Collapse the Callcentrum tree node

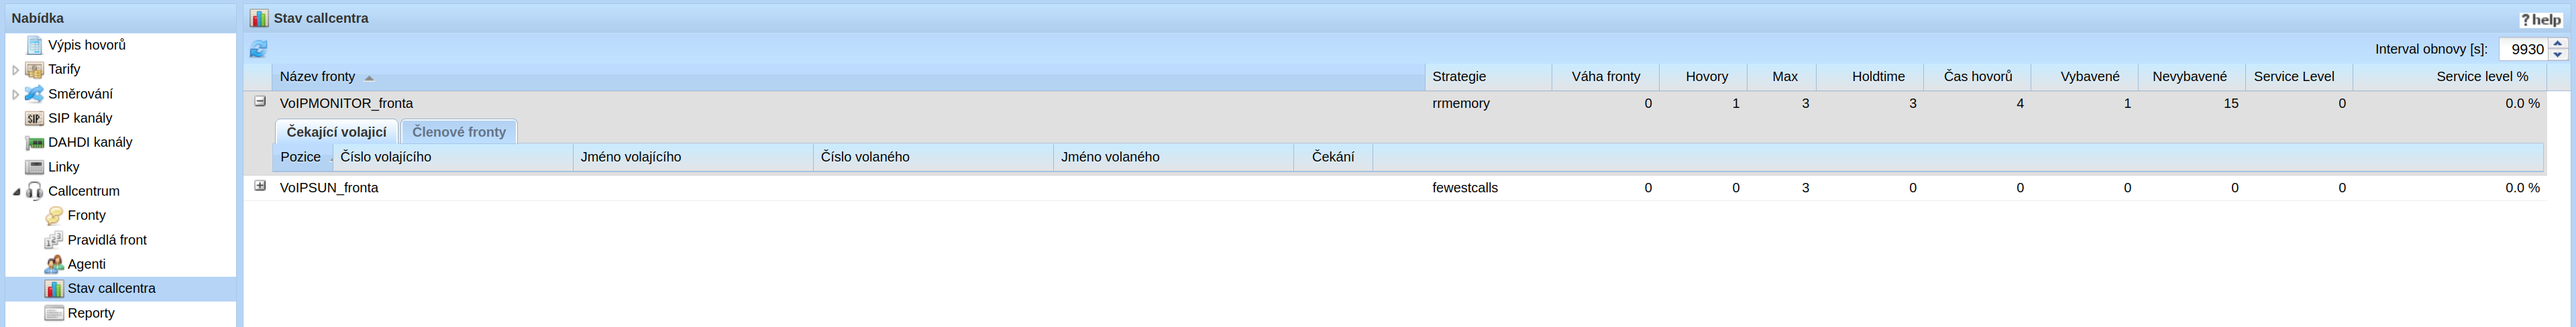(x=15, y=191)
